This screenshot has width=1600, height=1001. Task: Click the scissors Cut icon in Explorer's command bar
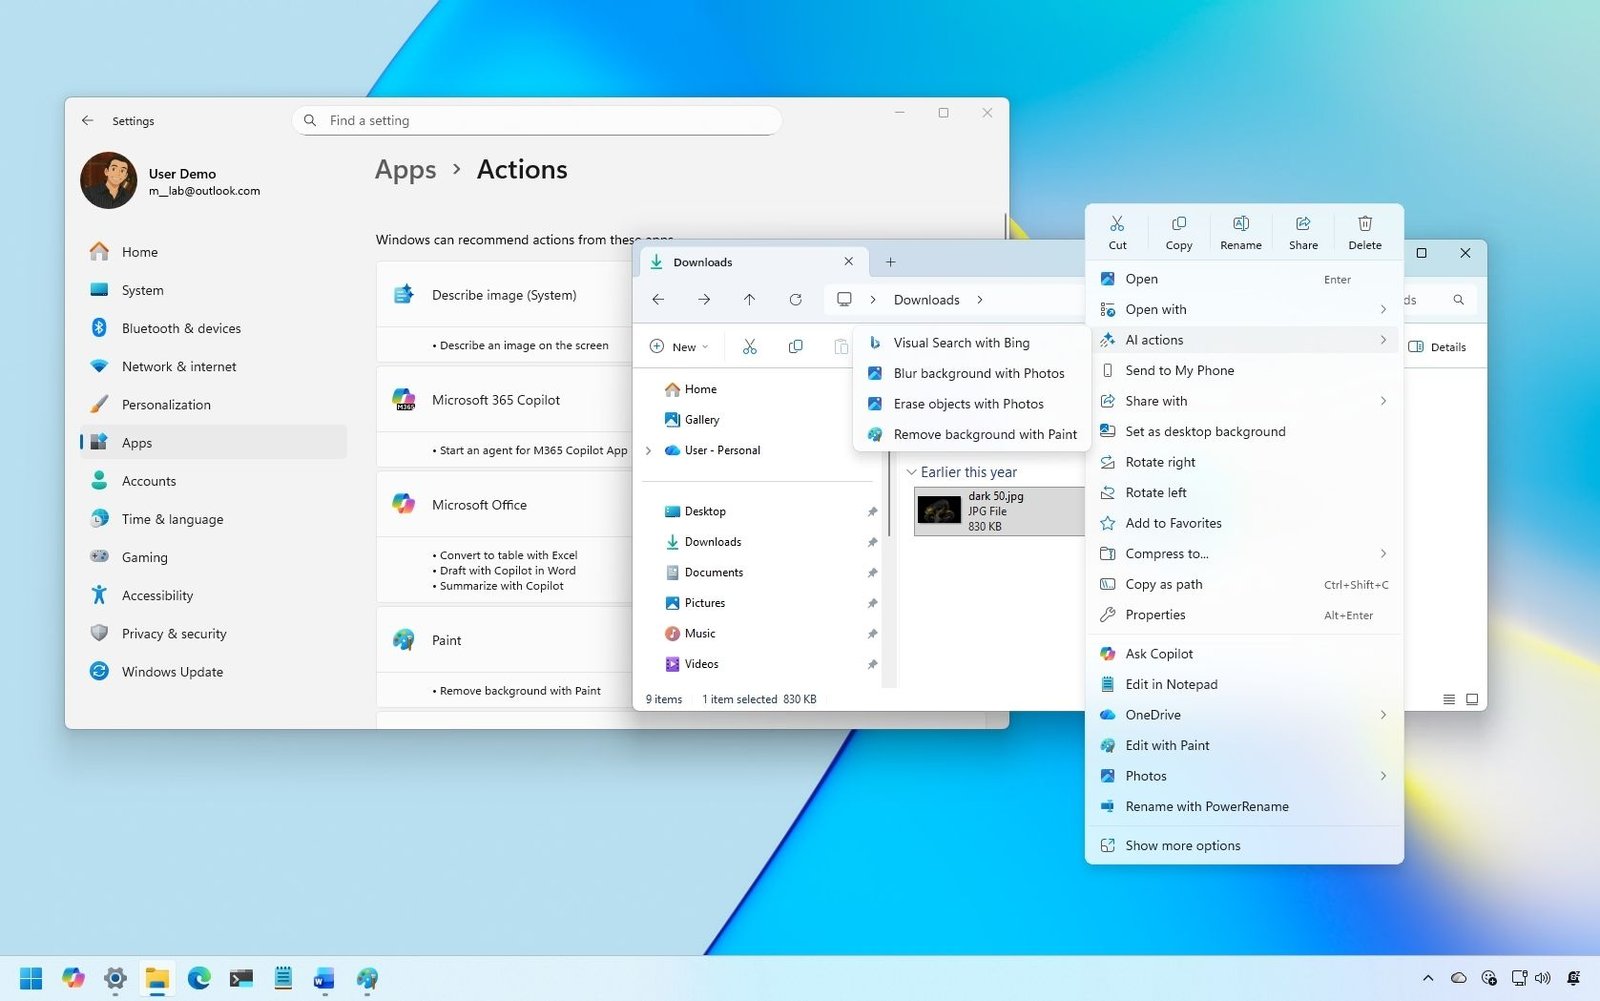[749, 346]
